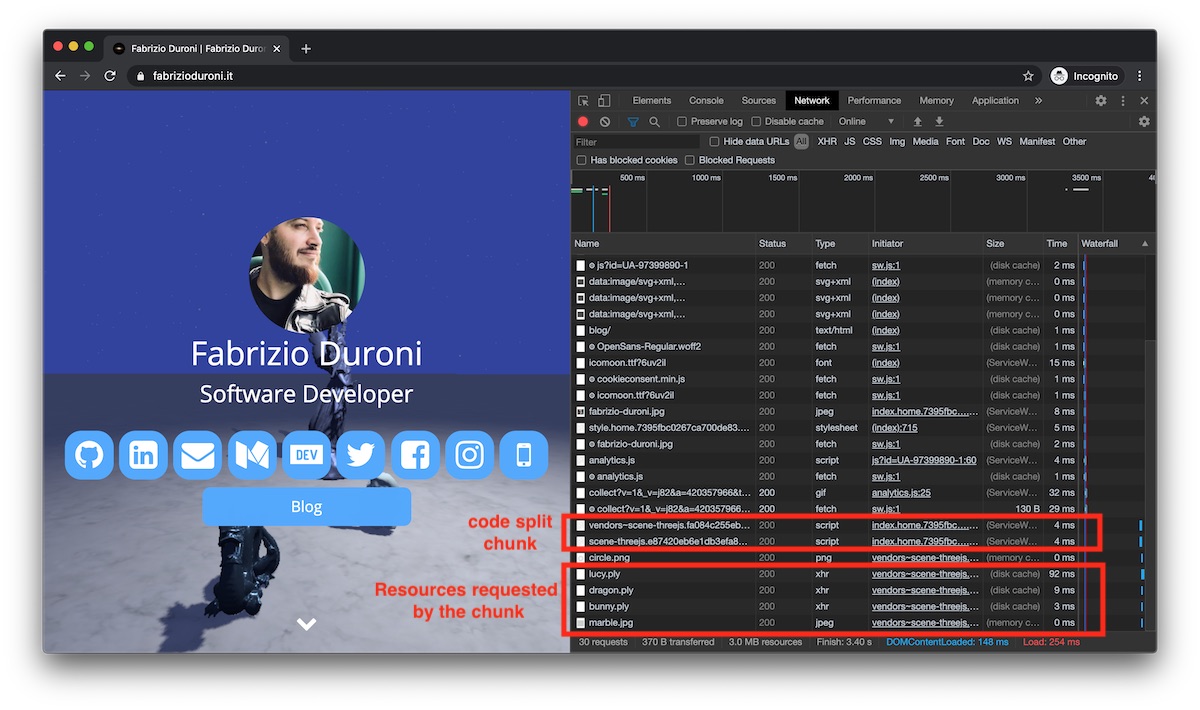Click the import HAR upload arrow

pos(918,121)
